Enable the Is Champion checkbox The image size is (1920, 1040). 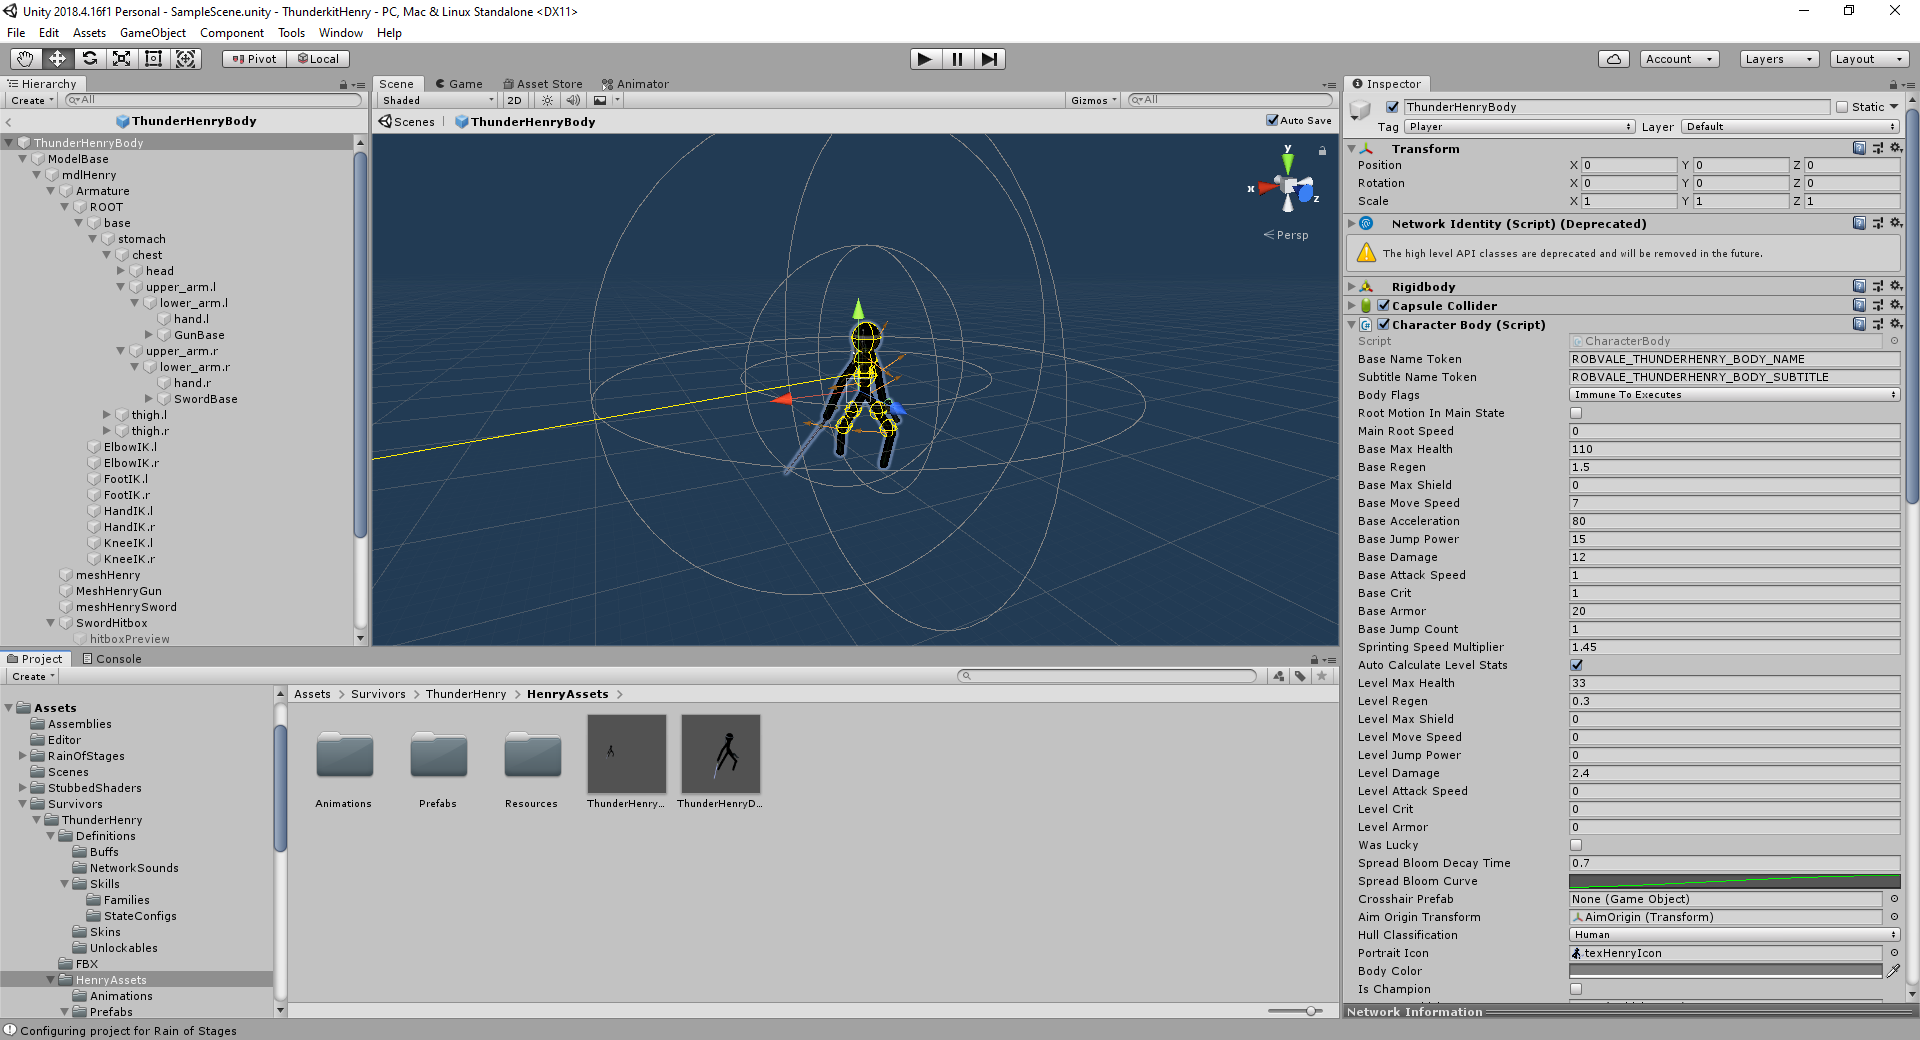coord(1576,989)
